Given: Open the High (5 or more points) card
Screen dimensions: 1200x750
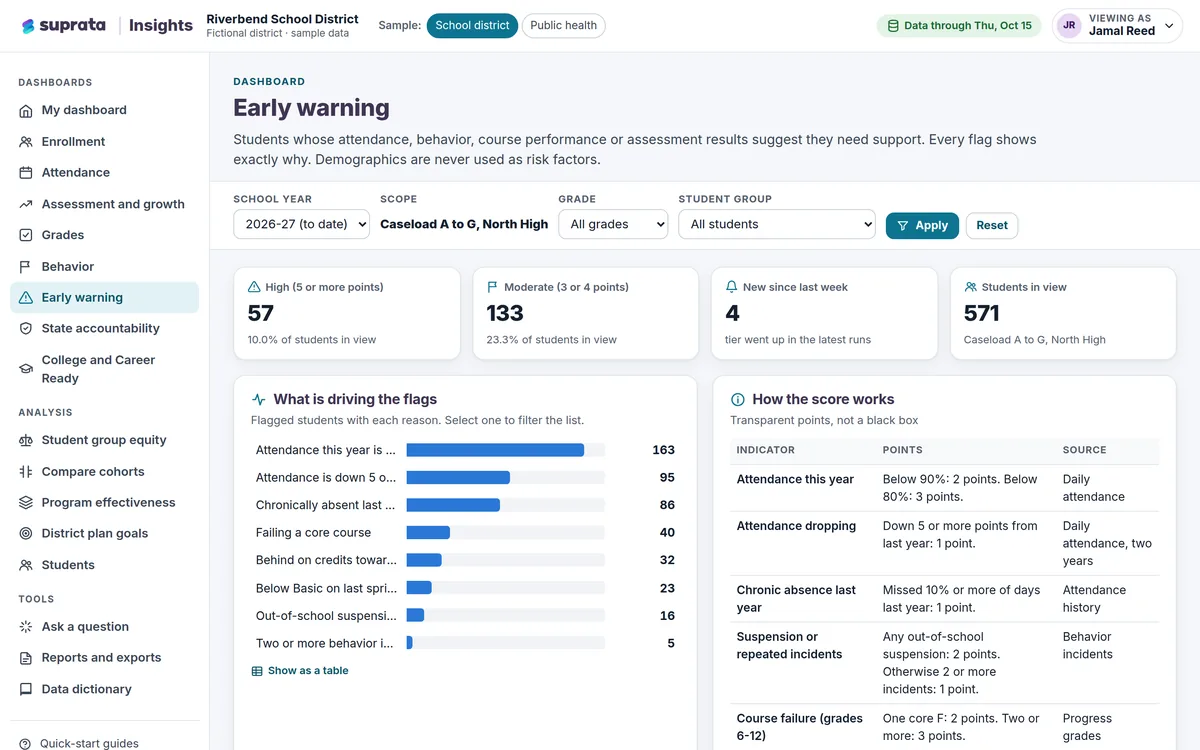Looking at the screenshot, I should pyautogui.click(x=348, y=313).
